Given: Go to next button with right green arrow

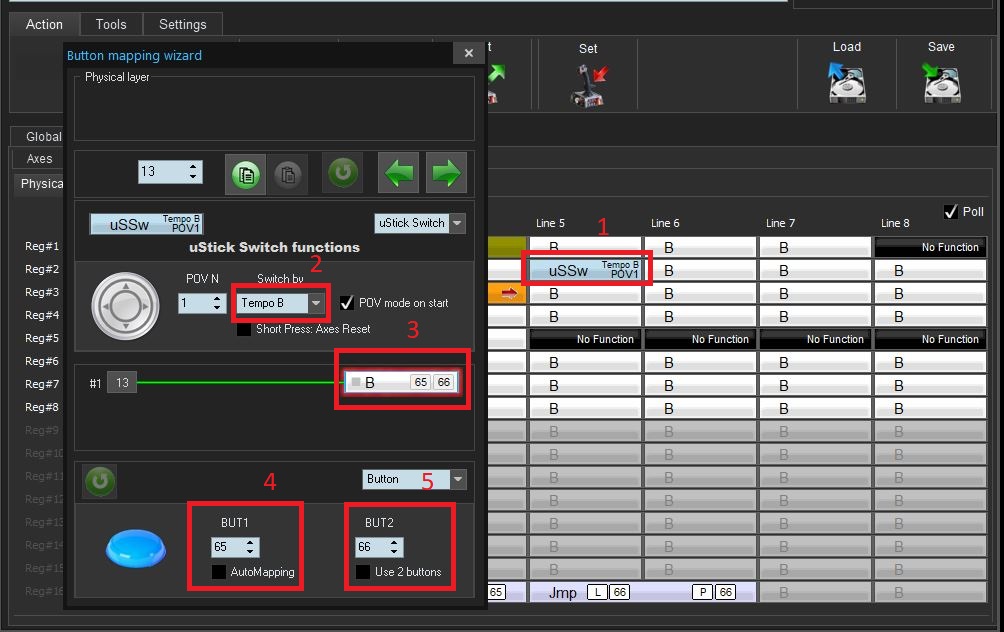Looking at the screenshot, I should tap(446, 173).
